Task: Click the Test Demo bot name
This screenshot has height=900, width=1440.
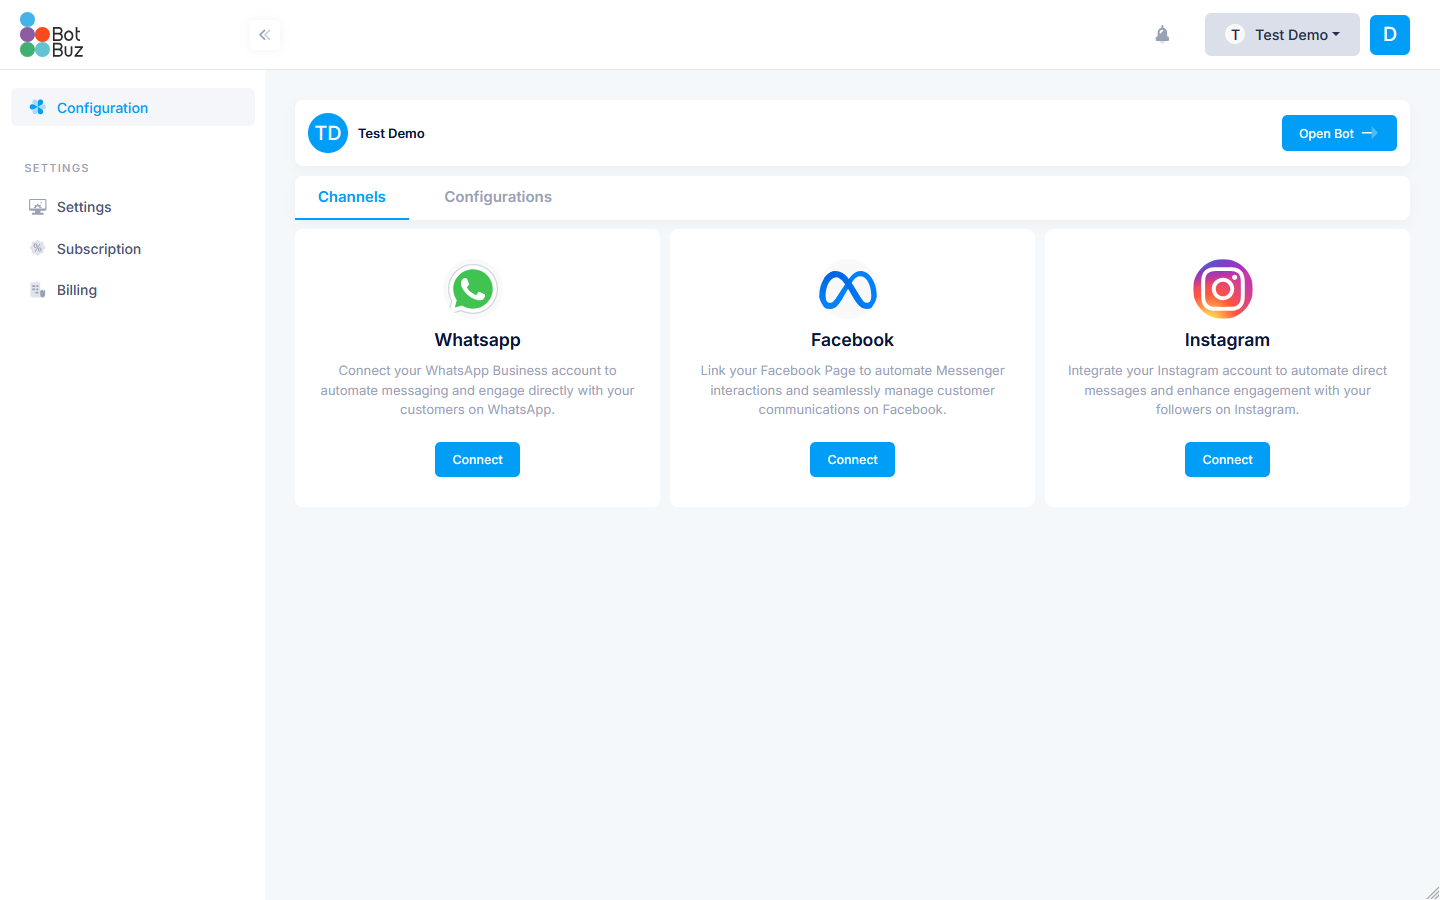Action: click(x=391, y=133)
